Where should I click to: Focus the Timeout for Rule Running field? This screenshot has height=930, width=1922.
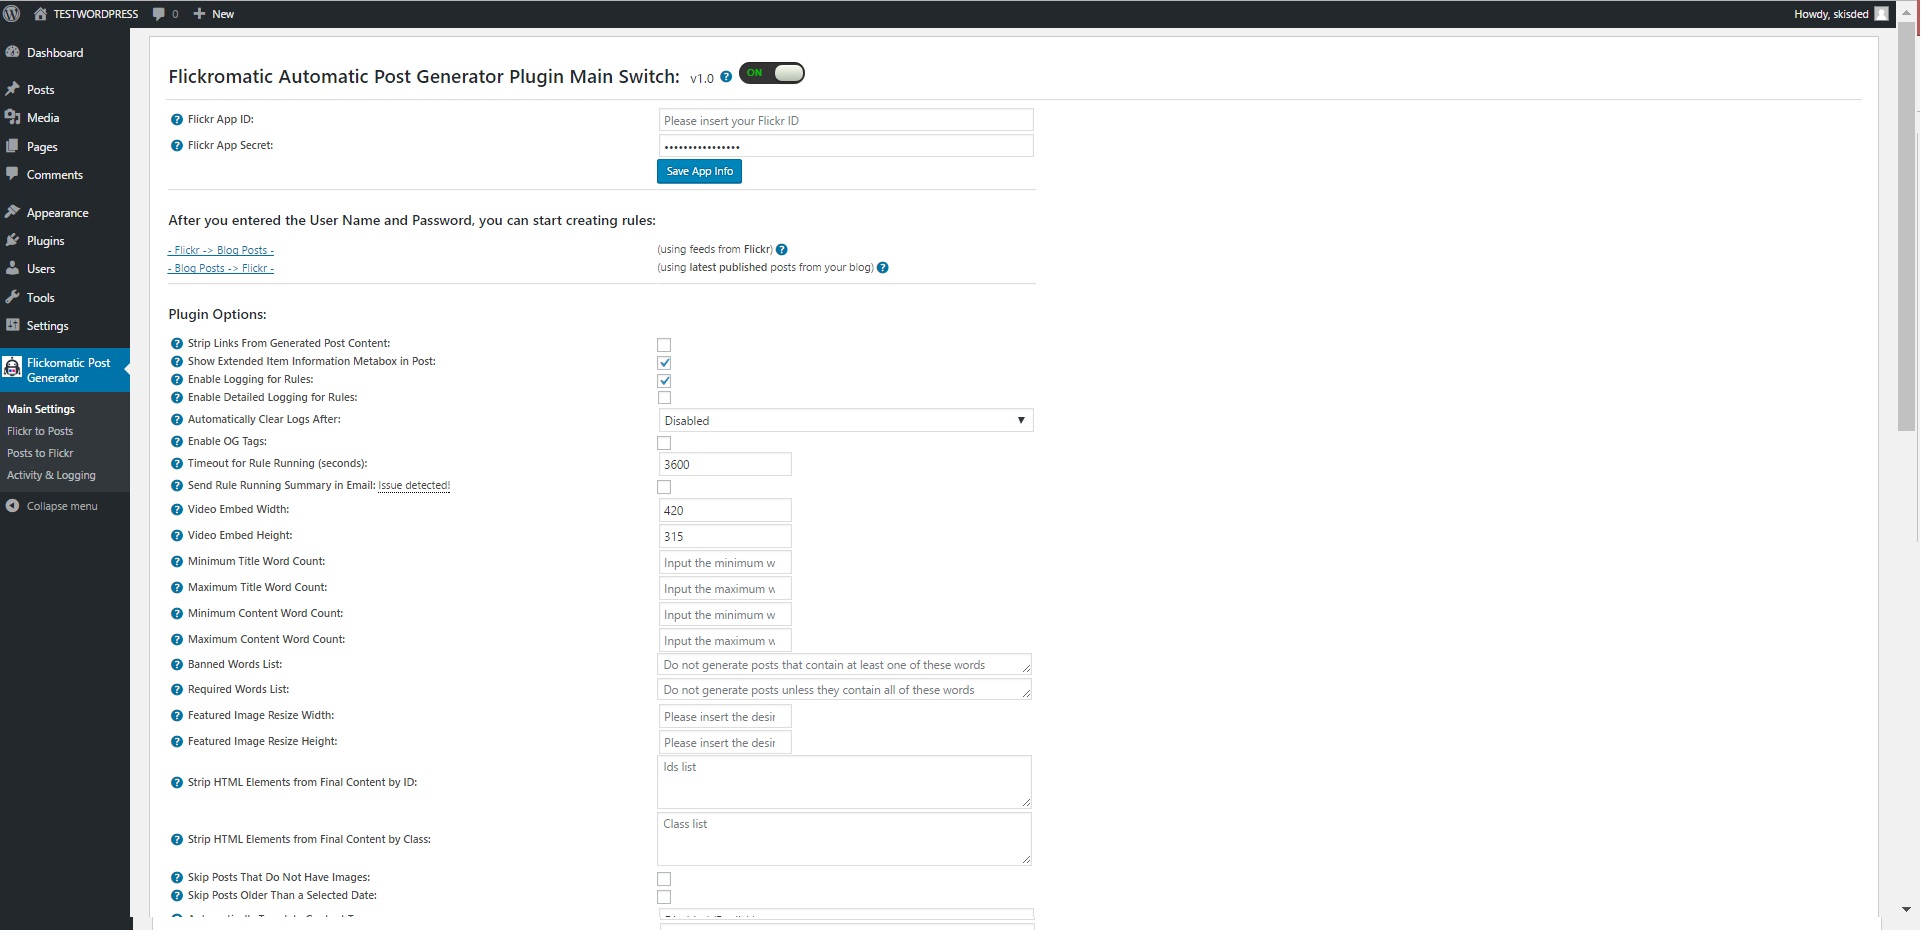coord(725,464)
